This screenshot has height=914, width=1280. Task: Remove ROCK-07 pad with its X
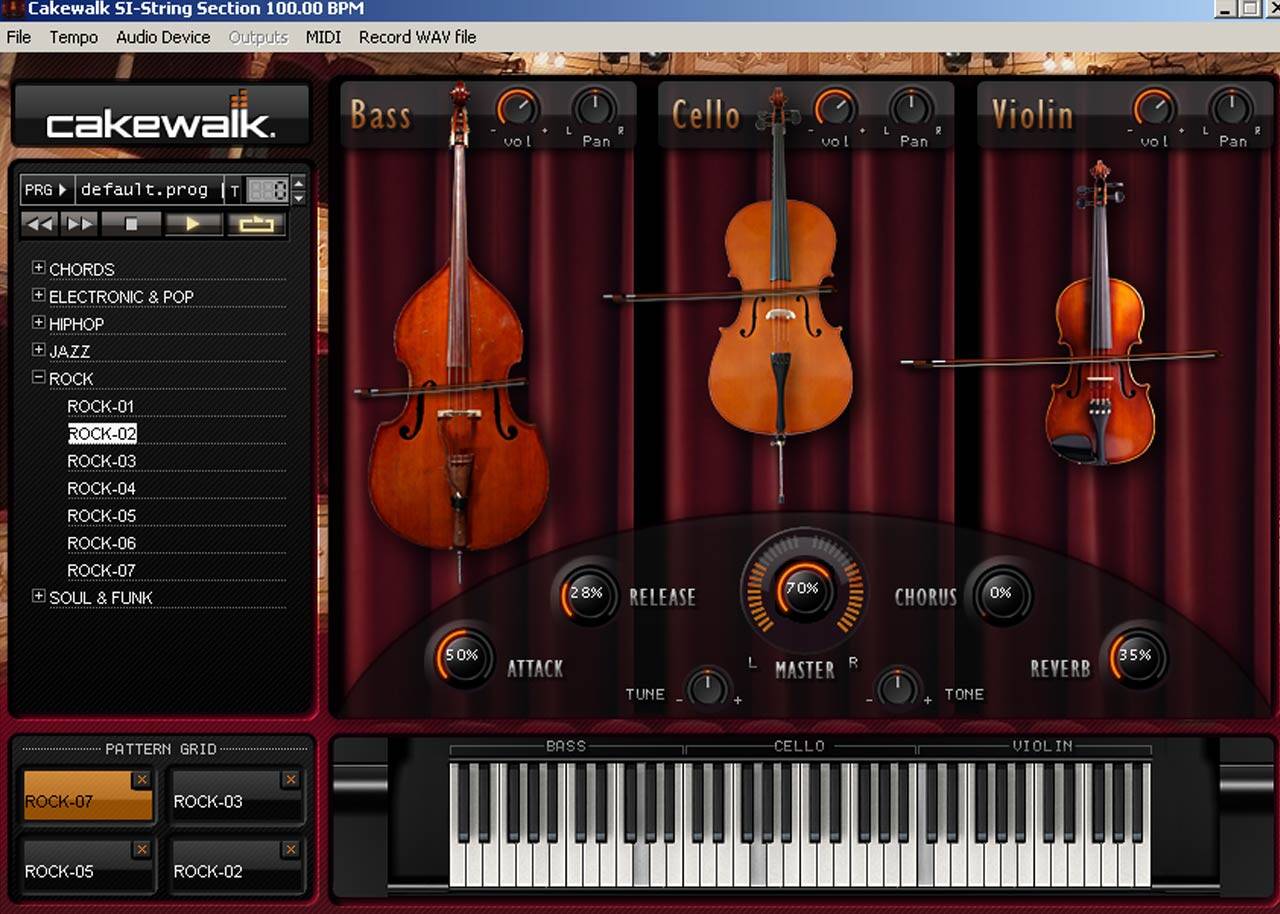click(x=142, y=779)
